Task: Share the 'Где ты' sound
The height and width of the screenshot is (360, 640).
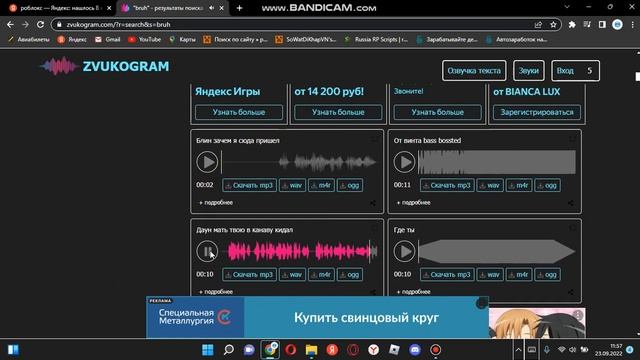Action: click(571, 292)
